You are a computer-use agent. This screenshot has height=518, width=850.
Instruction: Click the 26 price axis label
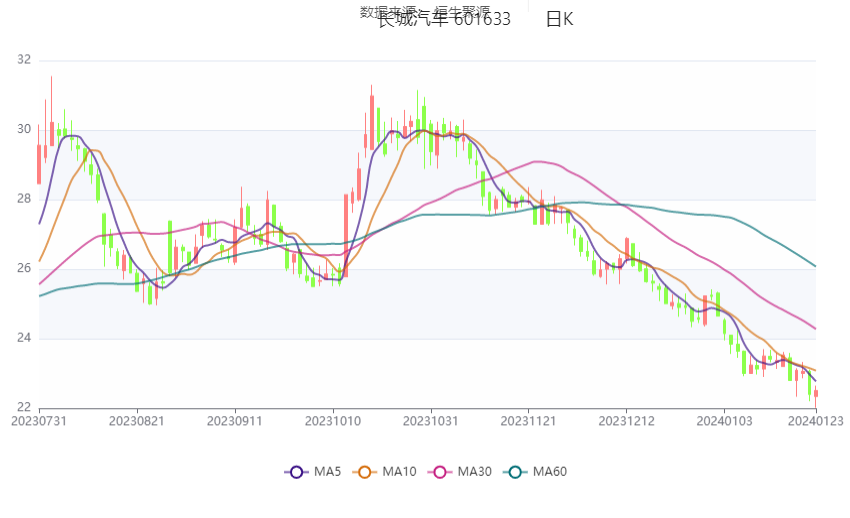(24, 268)
